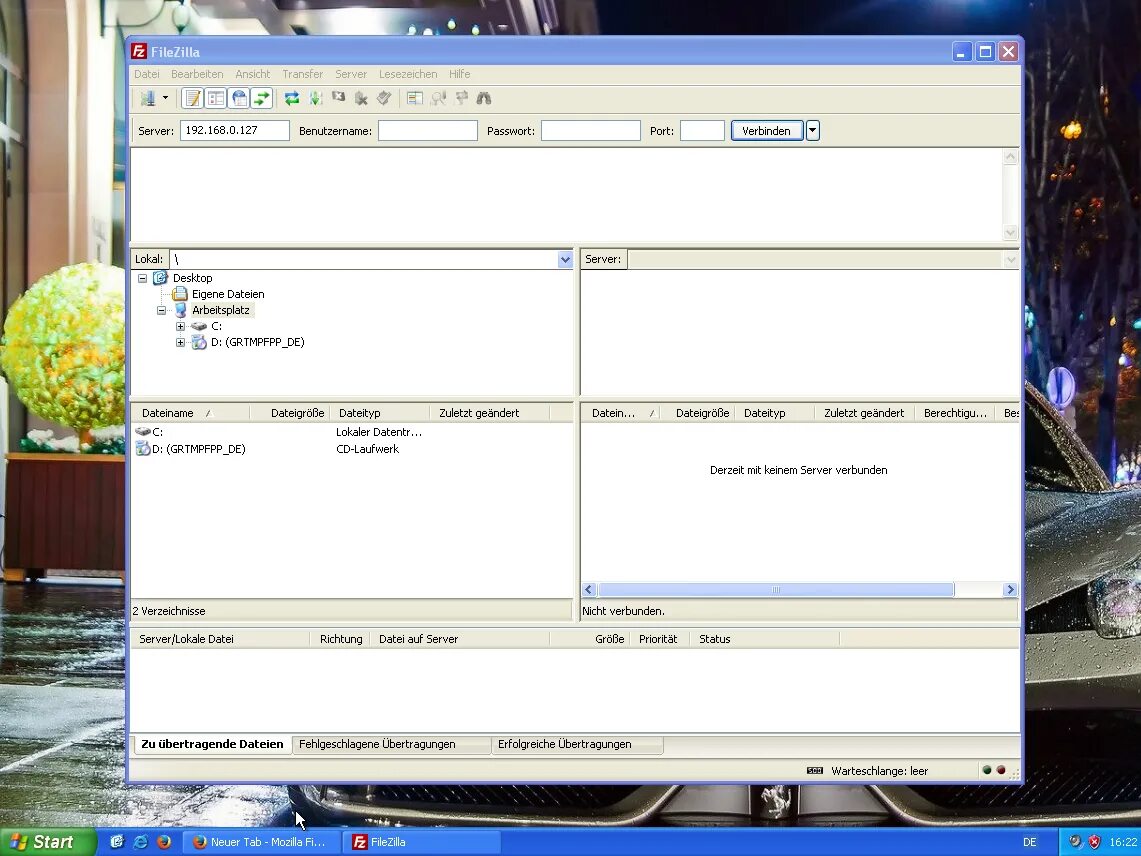The image size is (1141, 856).
Task: Open quickconnect history dropdown next to Verbinden
Action: (813, 131)
